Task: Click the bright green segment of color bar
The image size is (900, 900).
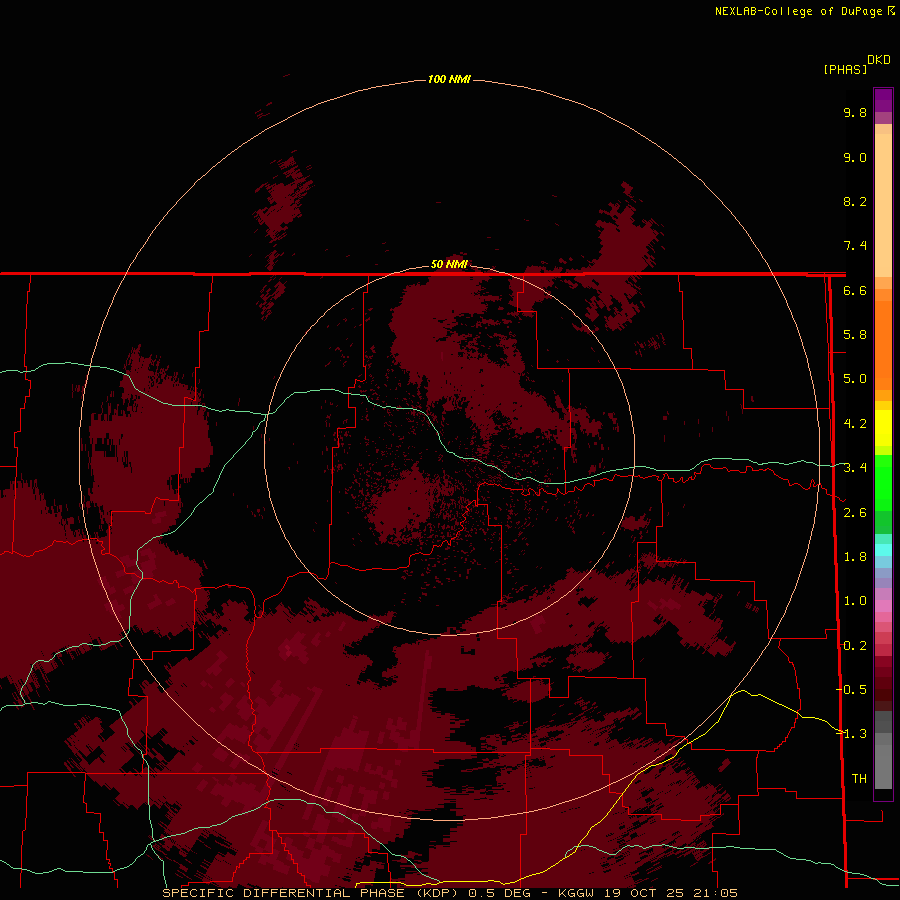Action: click(883, 482)
